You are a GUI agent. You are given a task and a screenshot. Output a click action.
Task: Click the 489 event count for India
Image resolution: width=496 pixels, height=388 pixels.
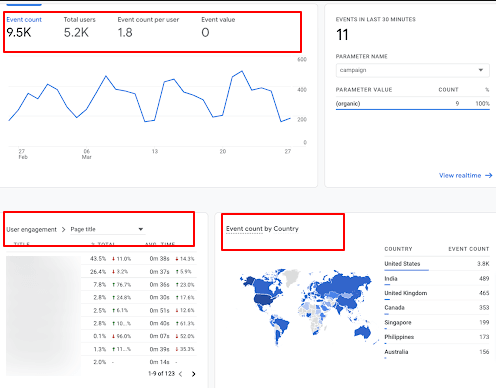coord(484,278)
